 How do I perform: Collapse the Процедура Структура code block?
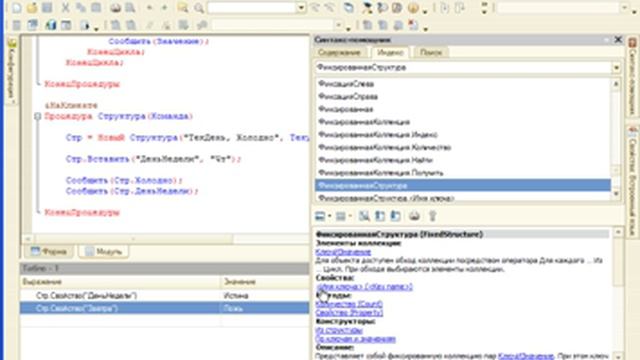tap(38, 116)
